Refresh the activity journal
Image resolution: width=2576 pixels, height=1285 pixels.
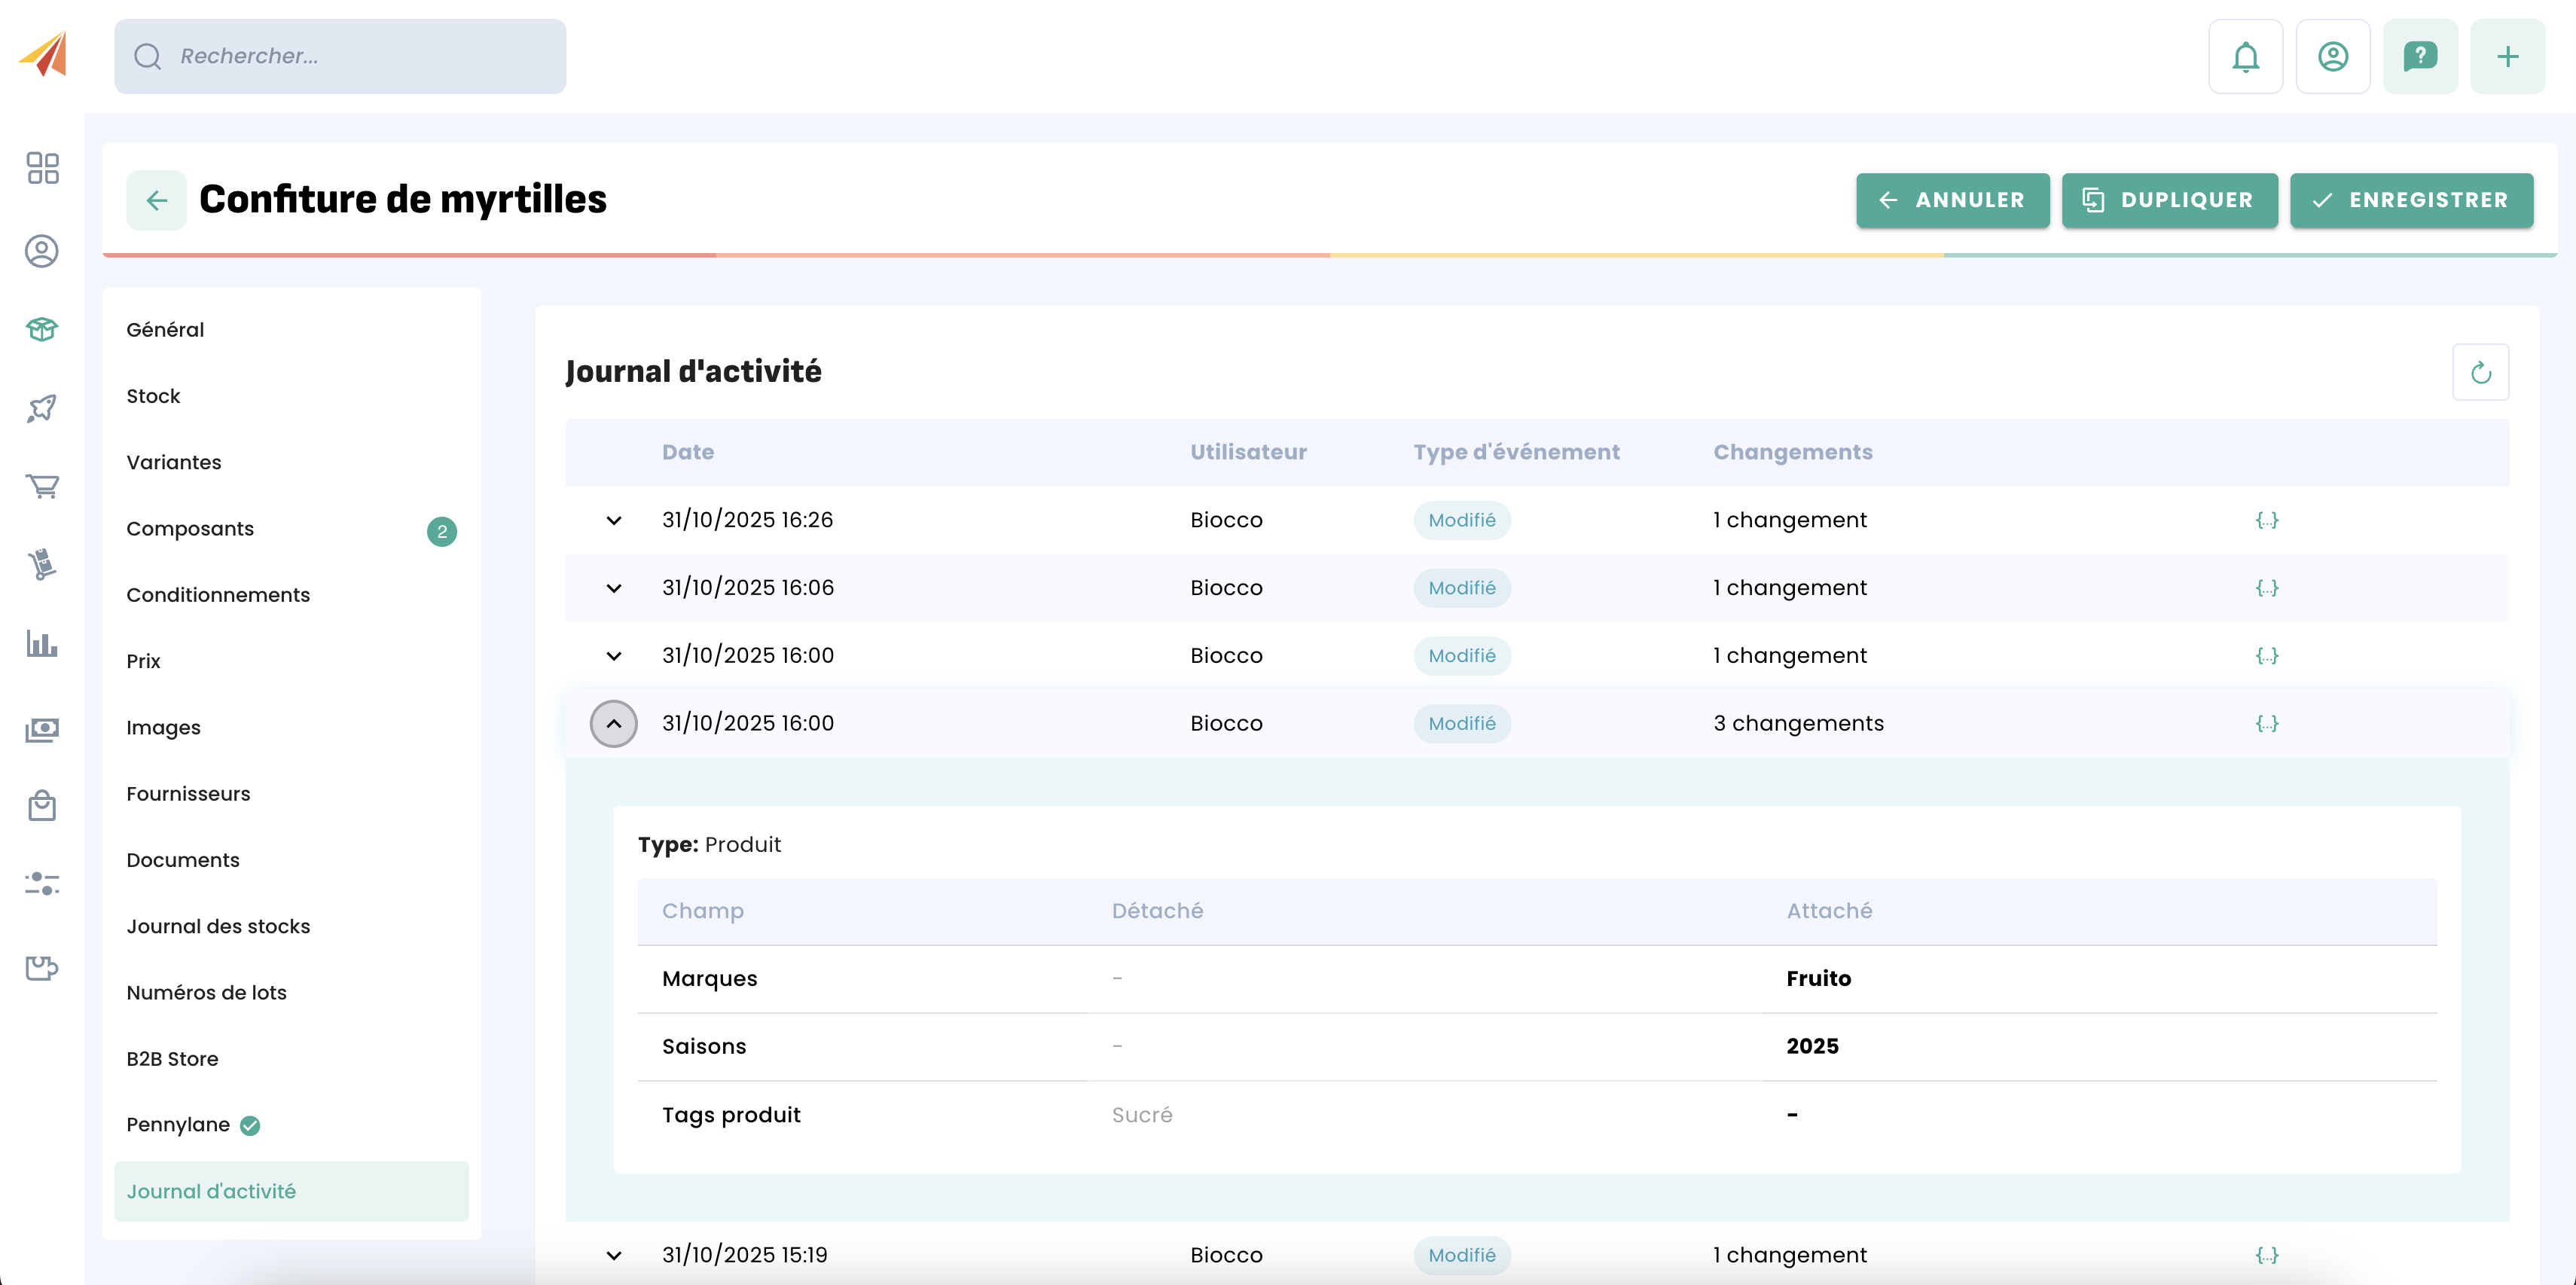point(2480,372)
